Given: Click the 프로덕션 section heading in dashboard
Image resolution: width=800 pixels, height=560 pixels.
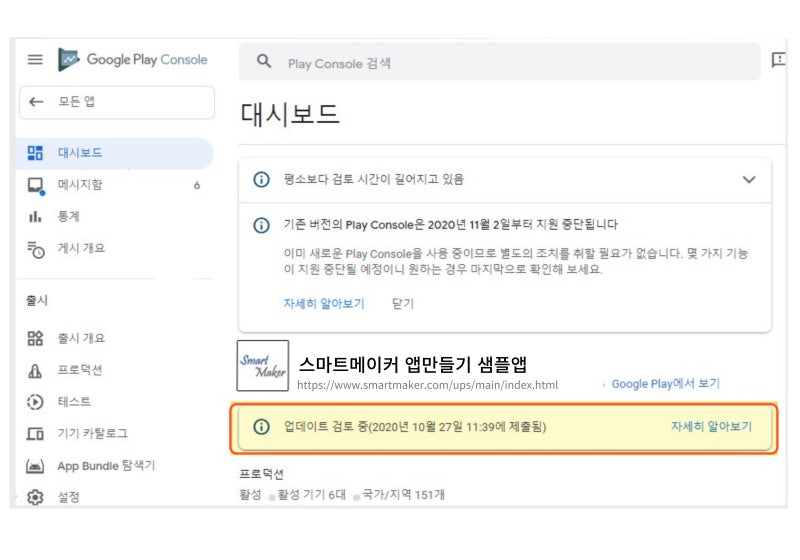Looking at the screenshot, I should (261, 474).
